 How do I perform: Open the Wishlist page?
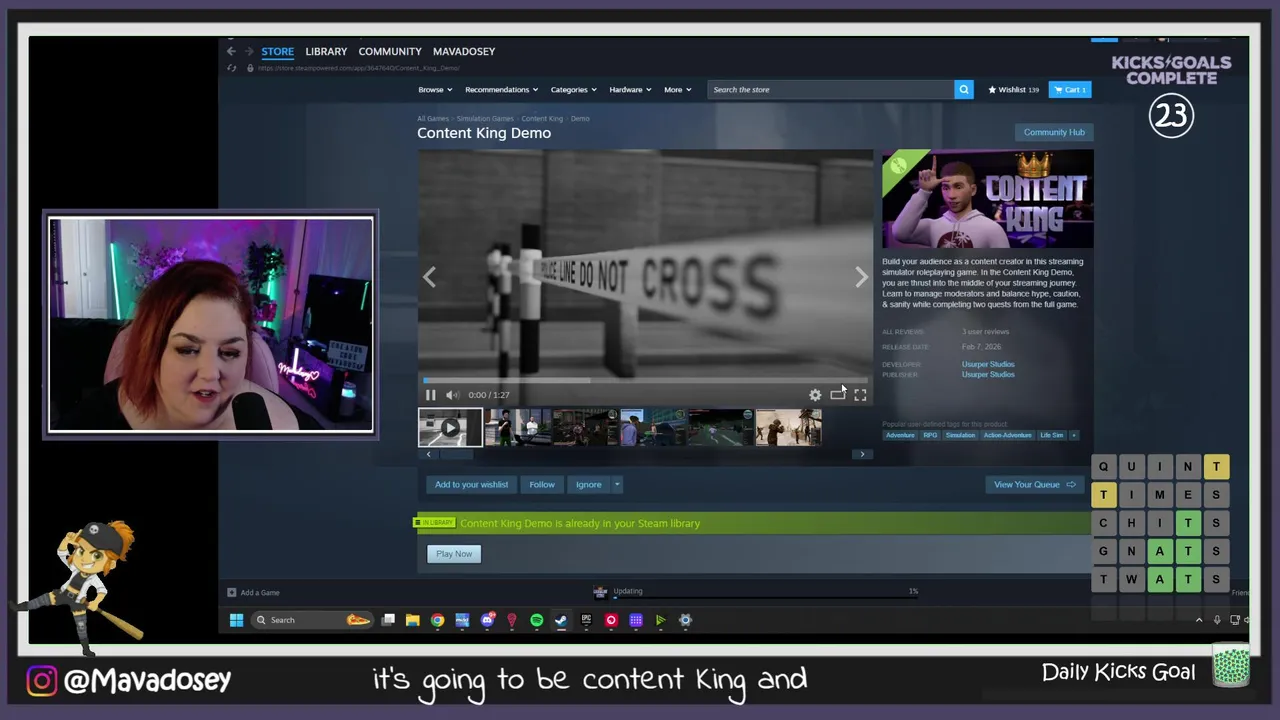coord(1013,90)
